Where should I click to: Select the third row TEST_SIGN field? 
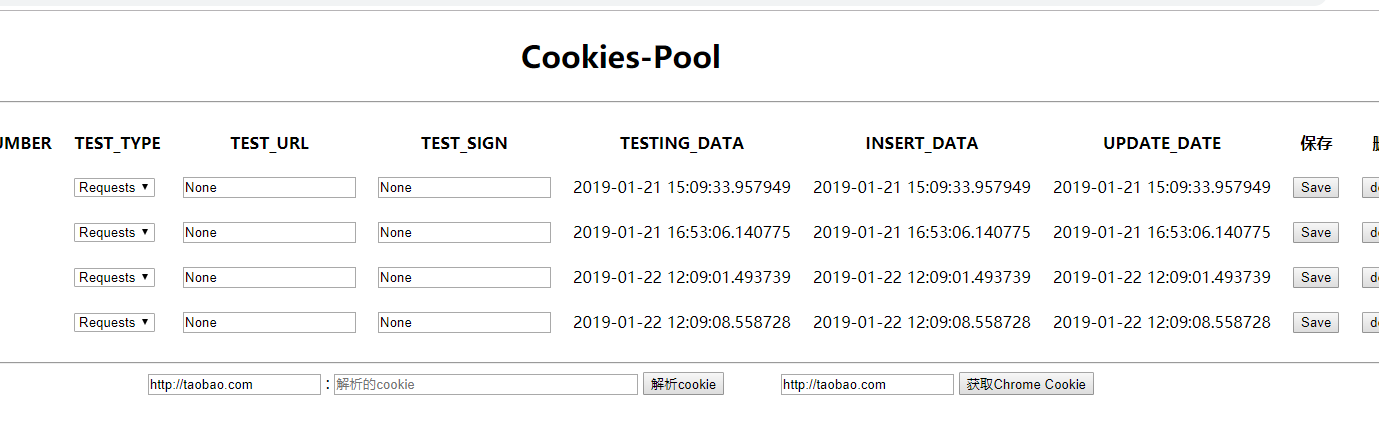(x=464, y=278)
